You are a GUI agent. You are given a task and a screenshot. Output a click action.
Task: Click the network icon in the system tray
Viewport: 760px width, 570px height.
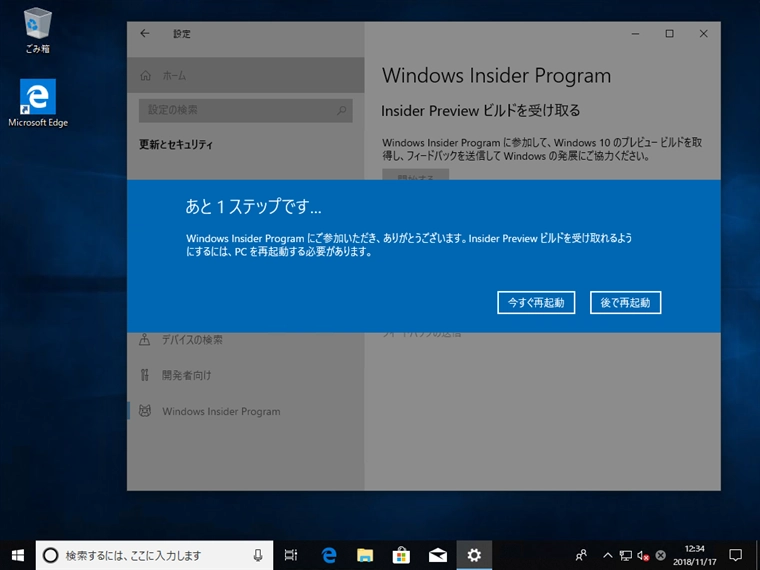(x=626, y=555)
